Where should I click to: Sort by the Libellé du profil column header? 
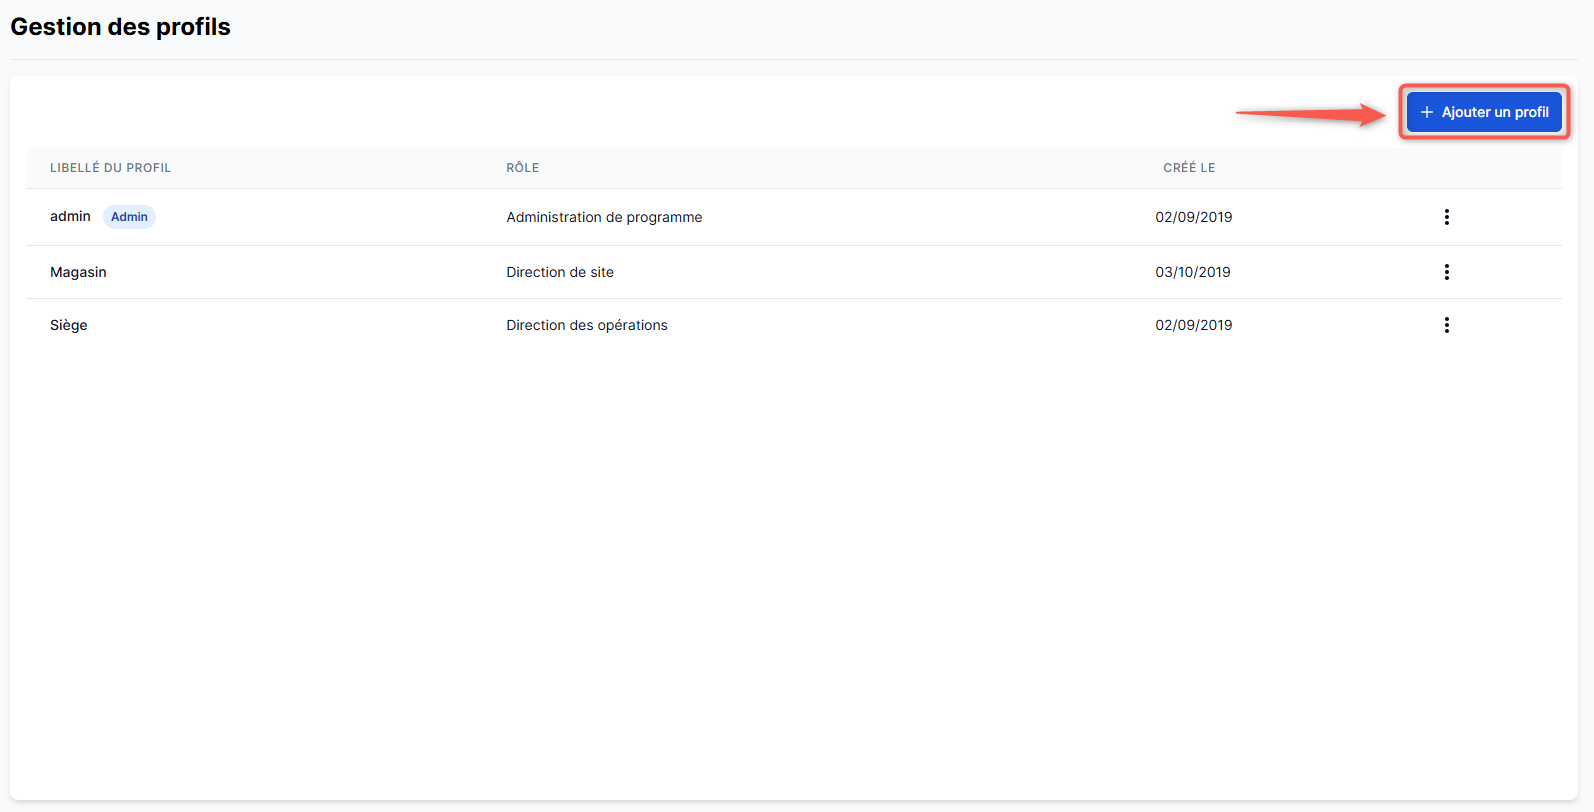click(x=110, y=168)
